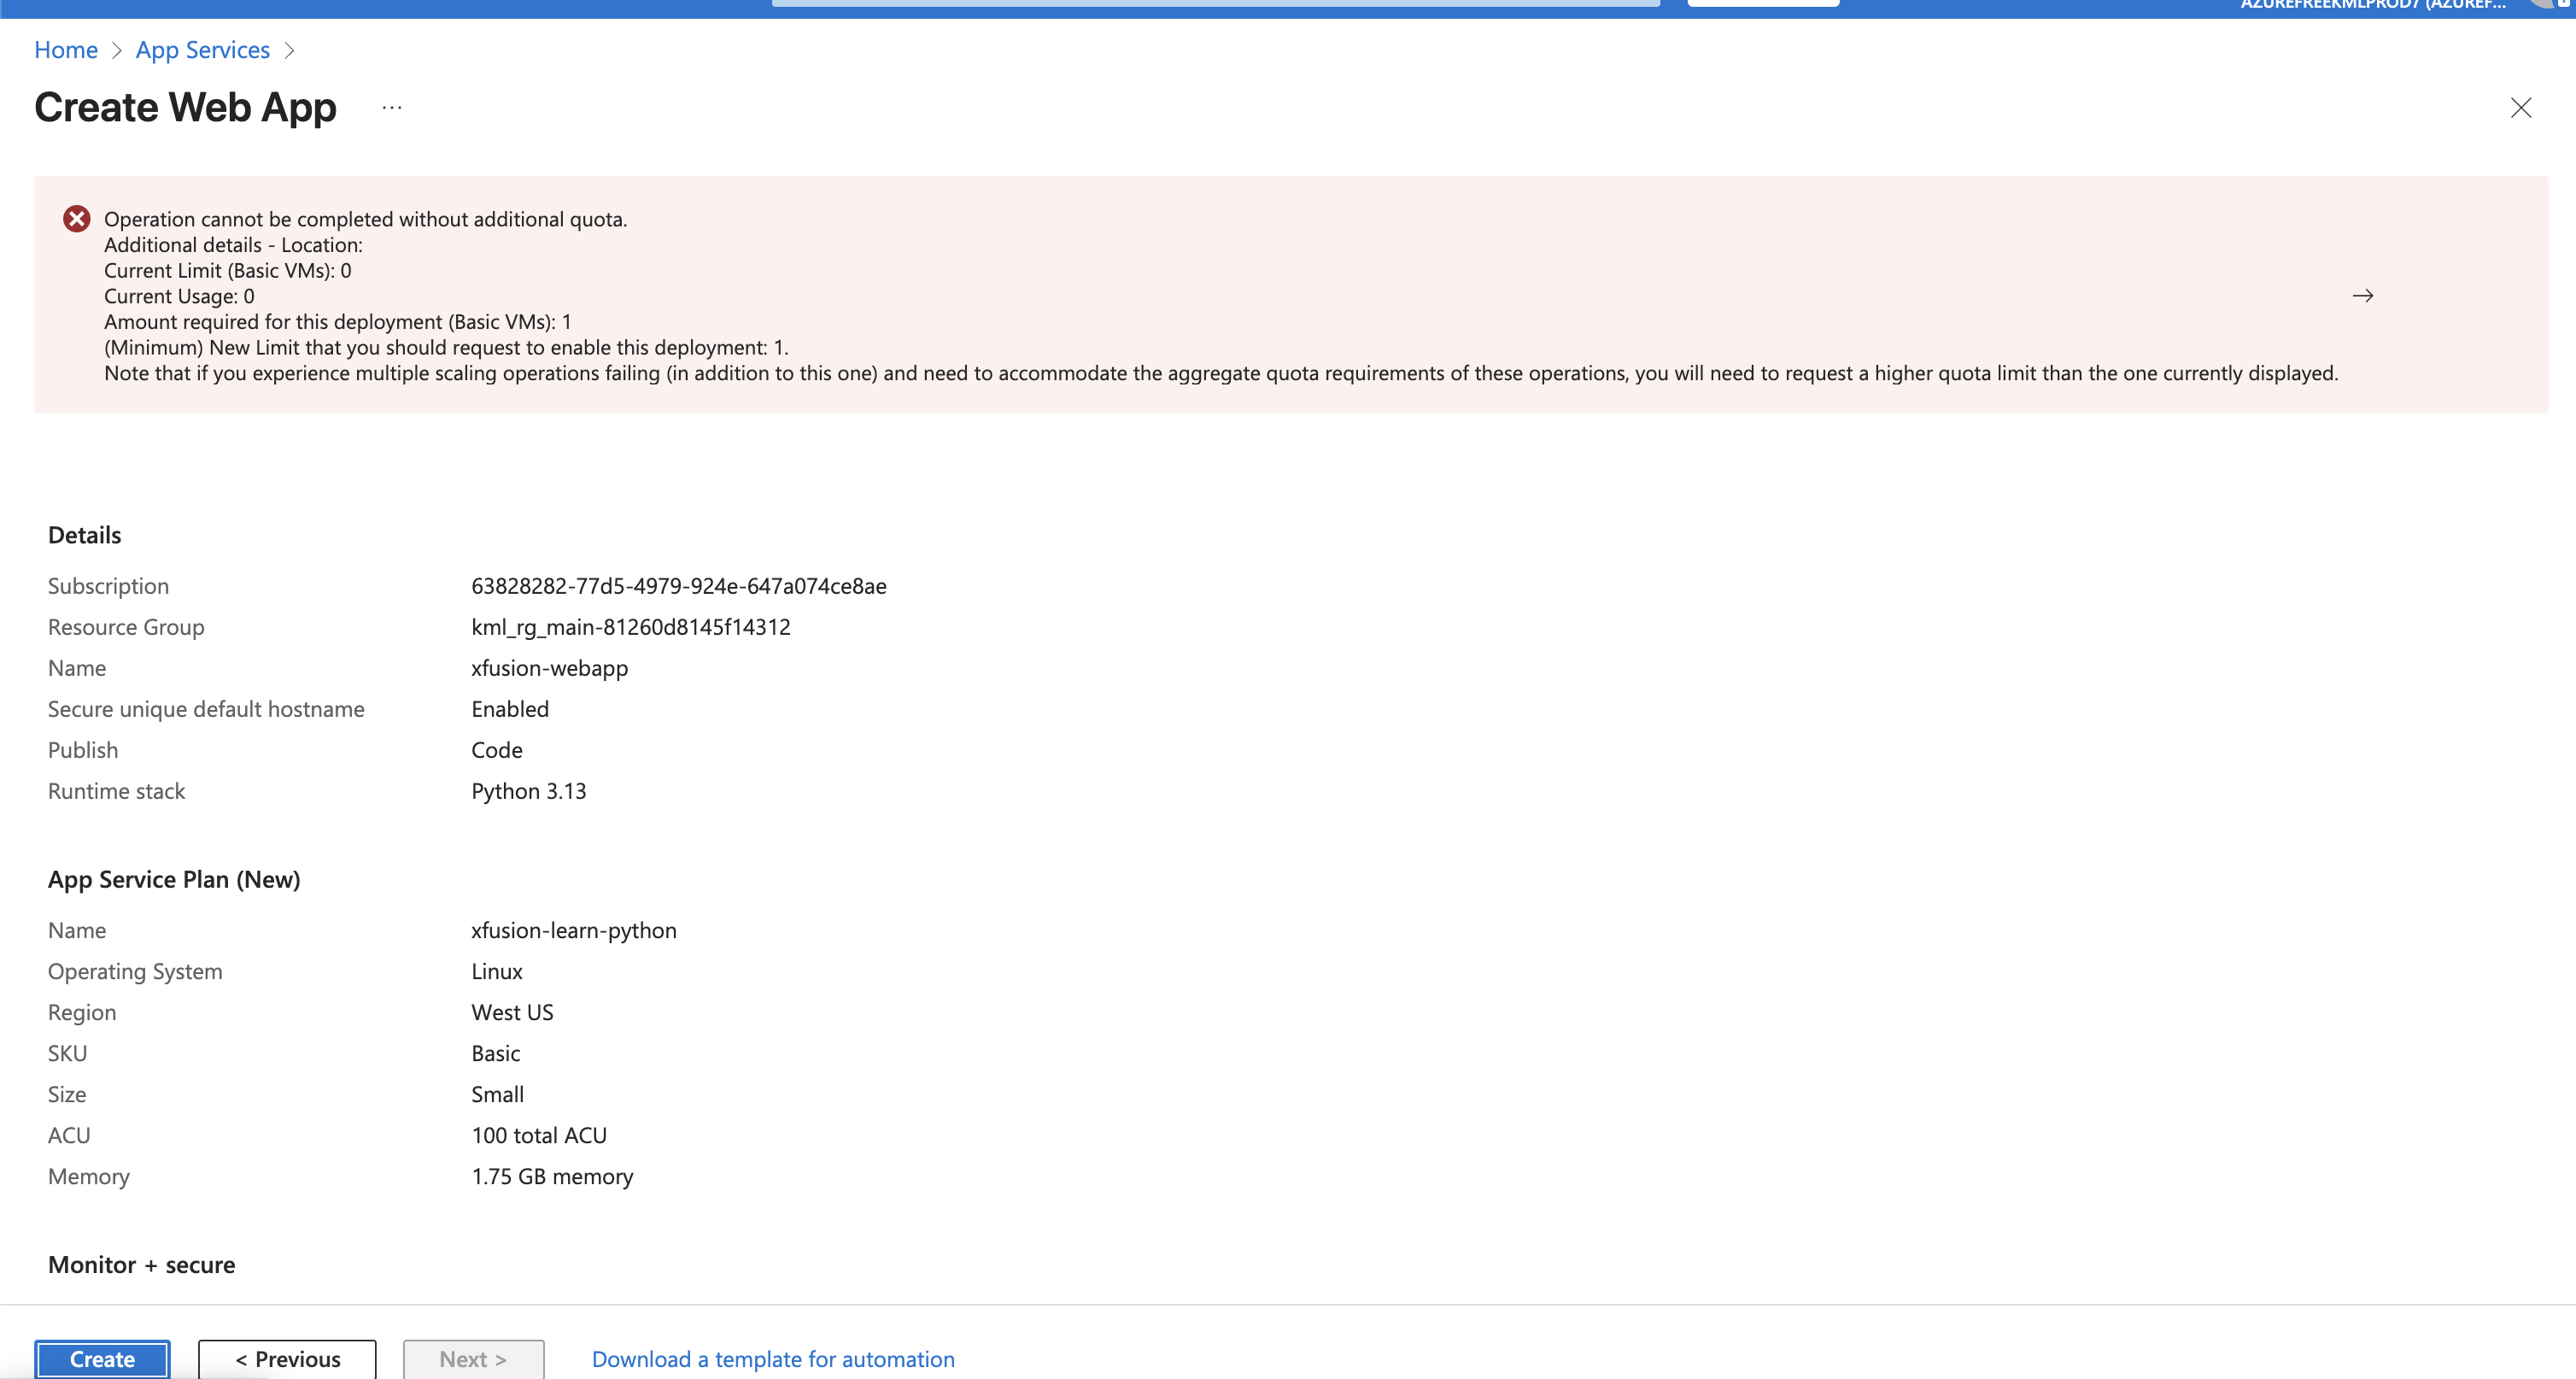The image size is (2576, 1379).
Task: Go back with Previous button
Action: pos(287,1359)
